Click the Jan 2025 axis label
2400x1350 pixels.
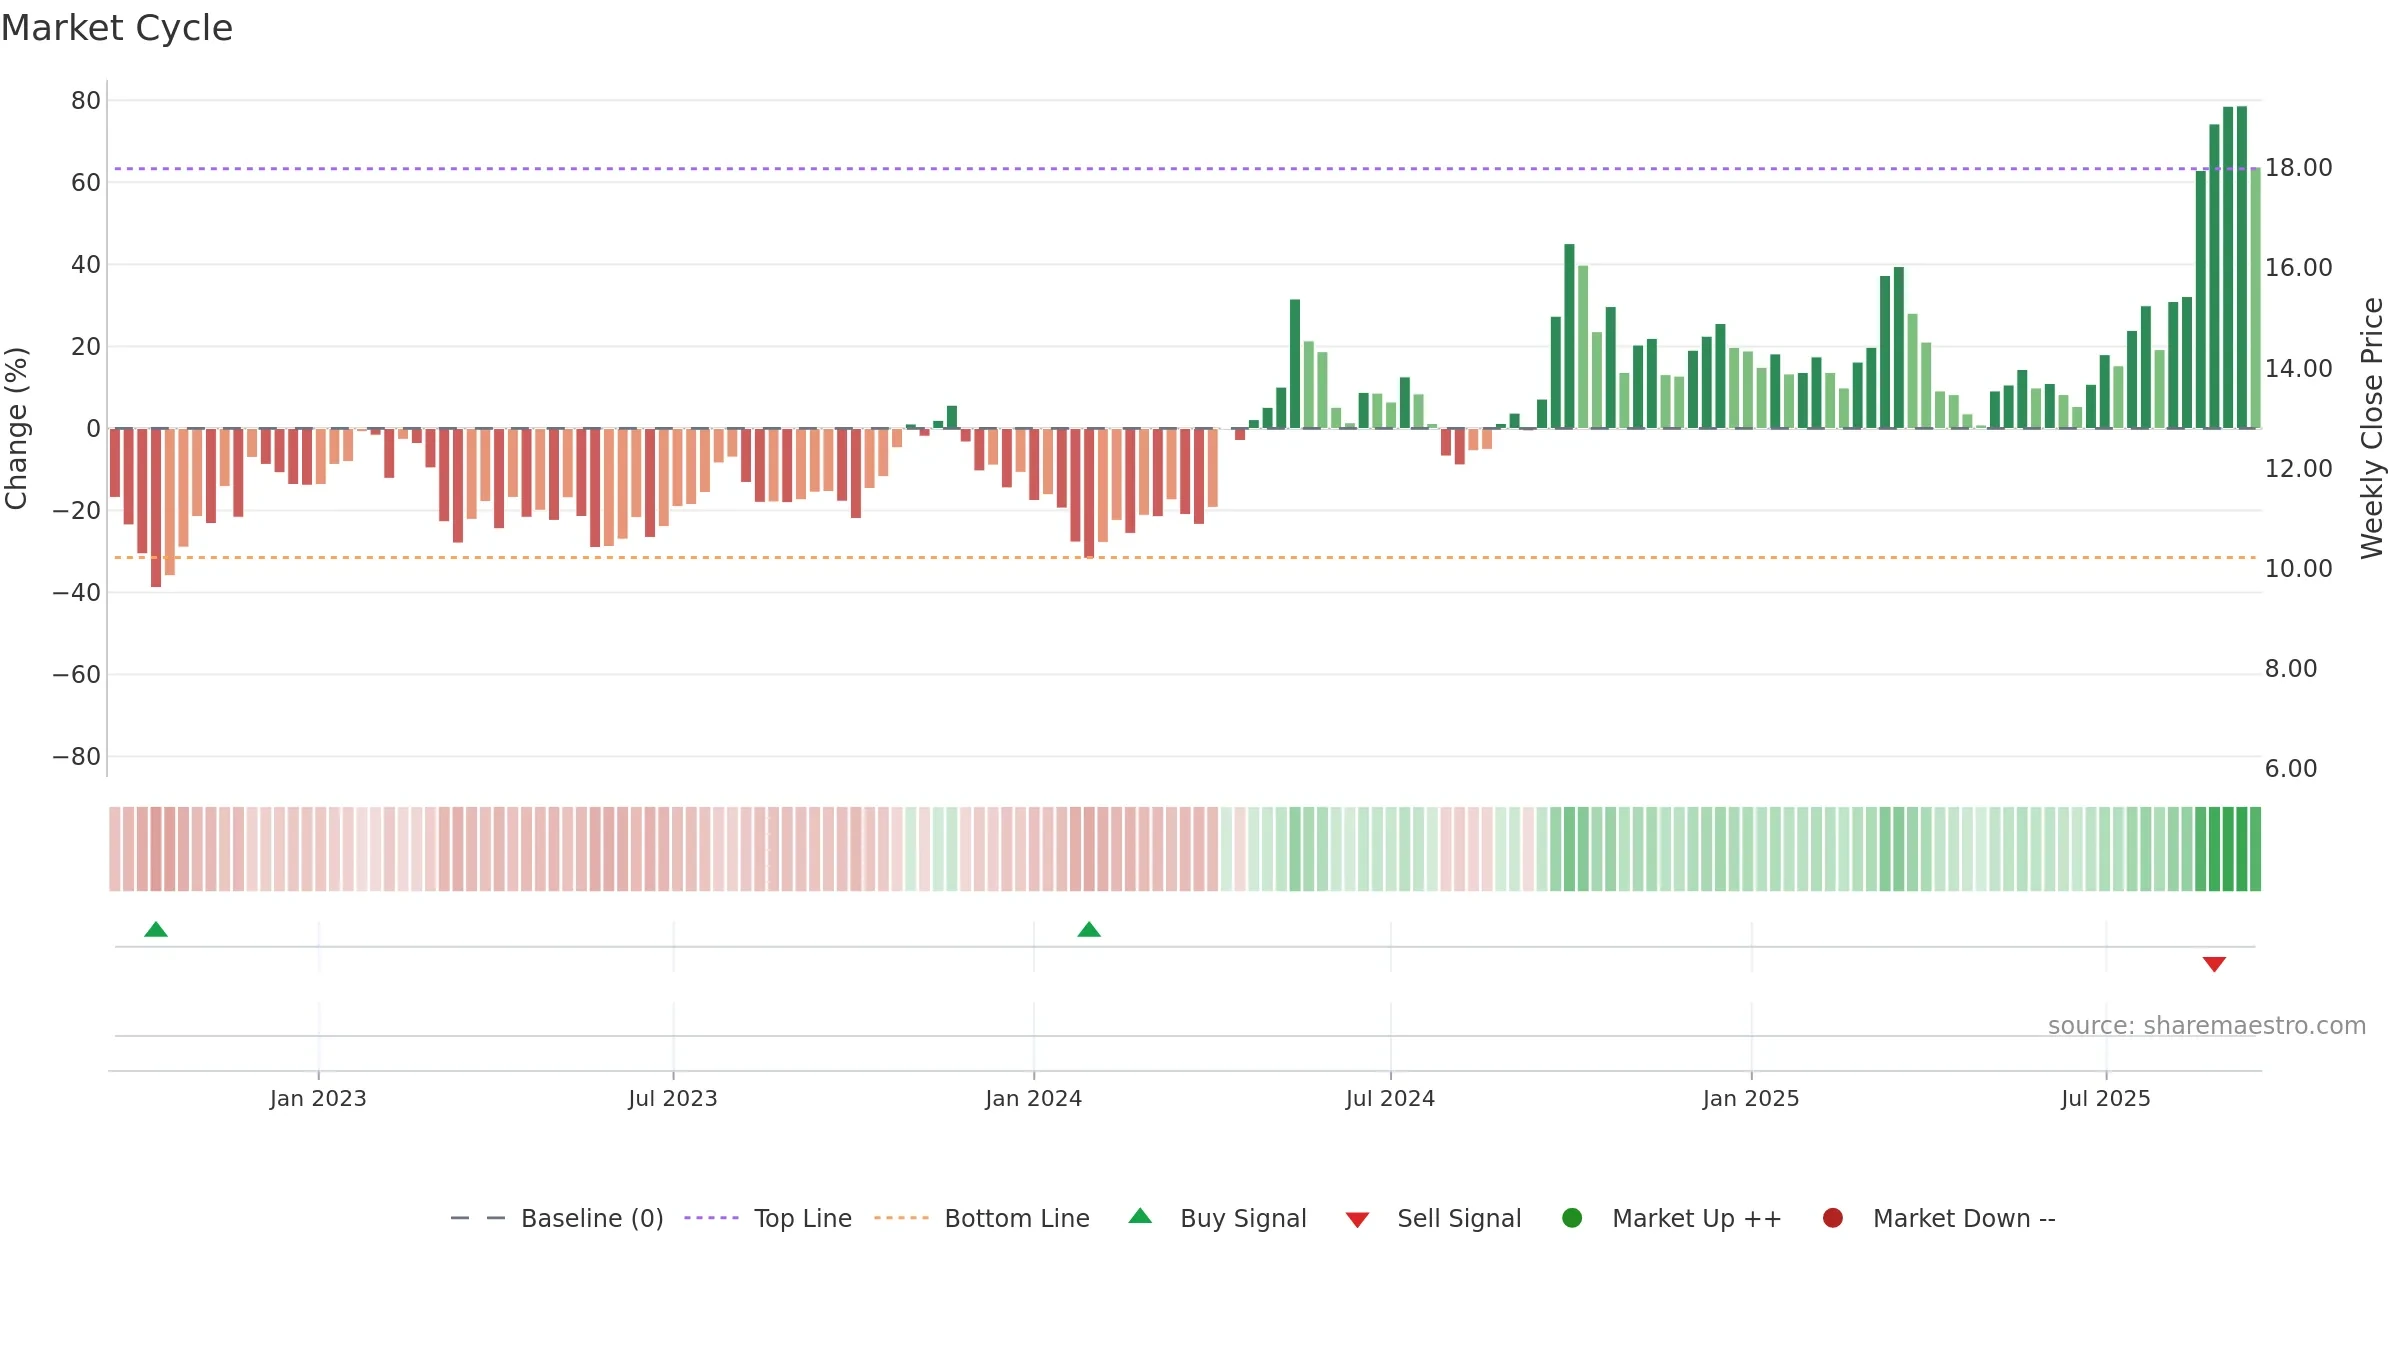[1751, 1099]
